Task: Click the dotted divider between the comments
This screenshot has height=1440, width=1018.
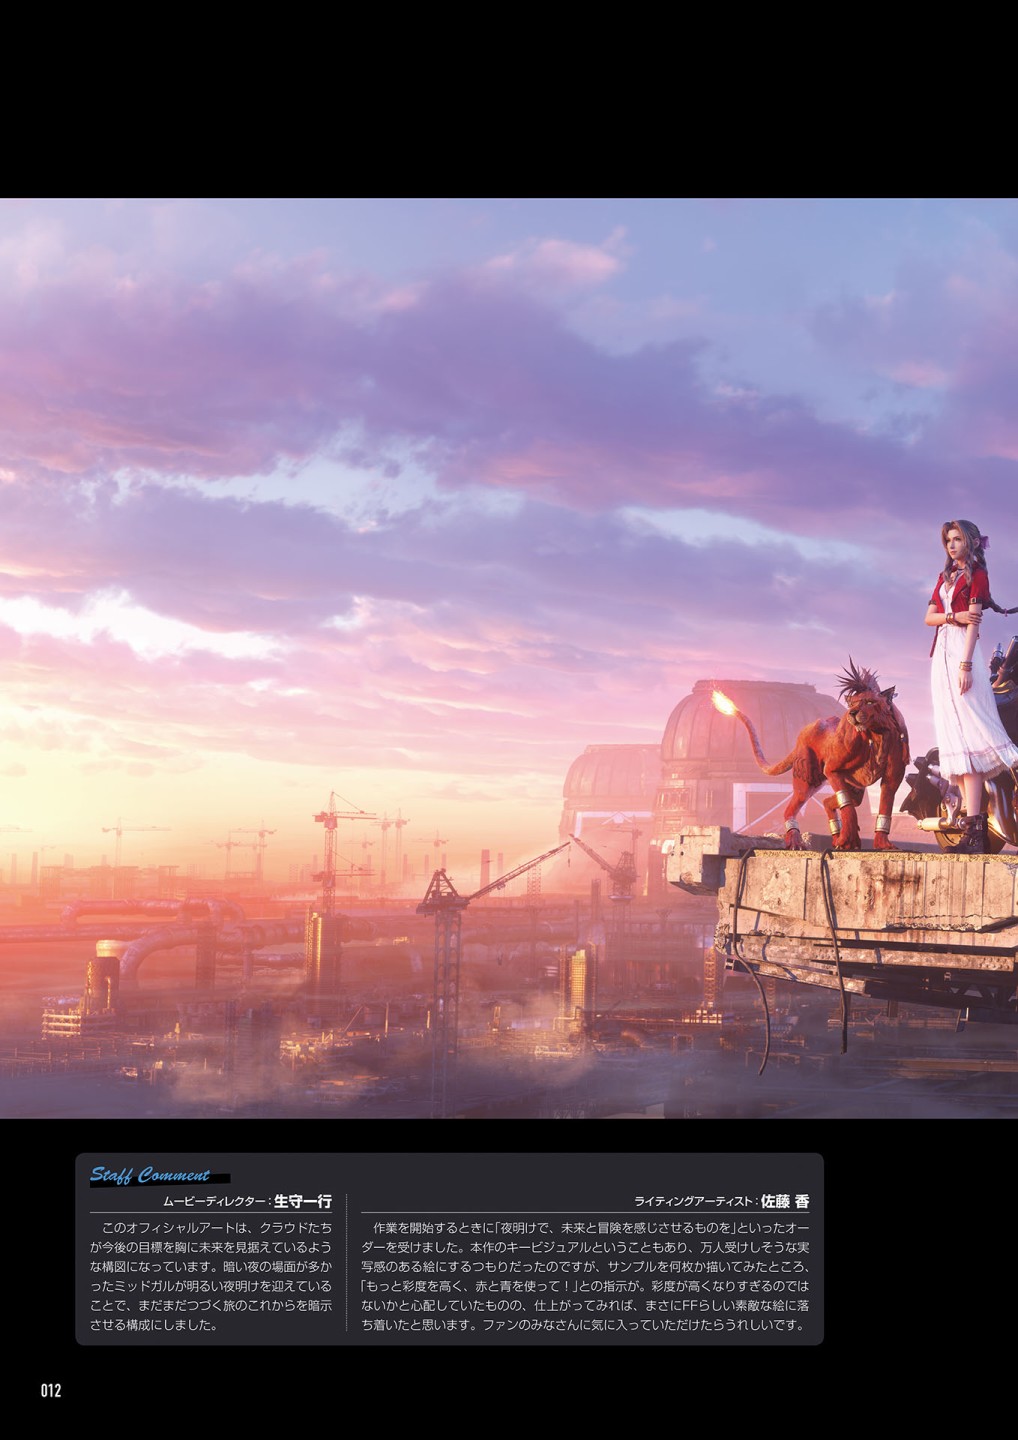Action: tap(346, 1262)
